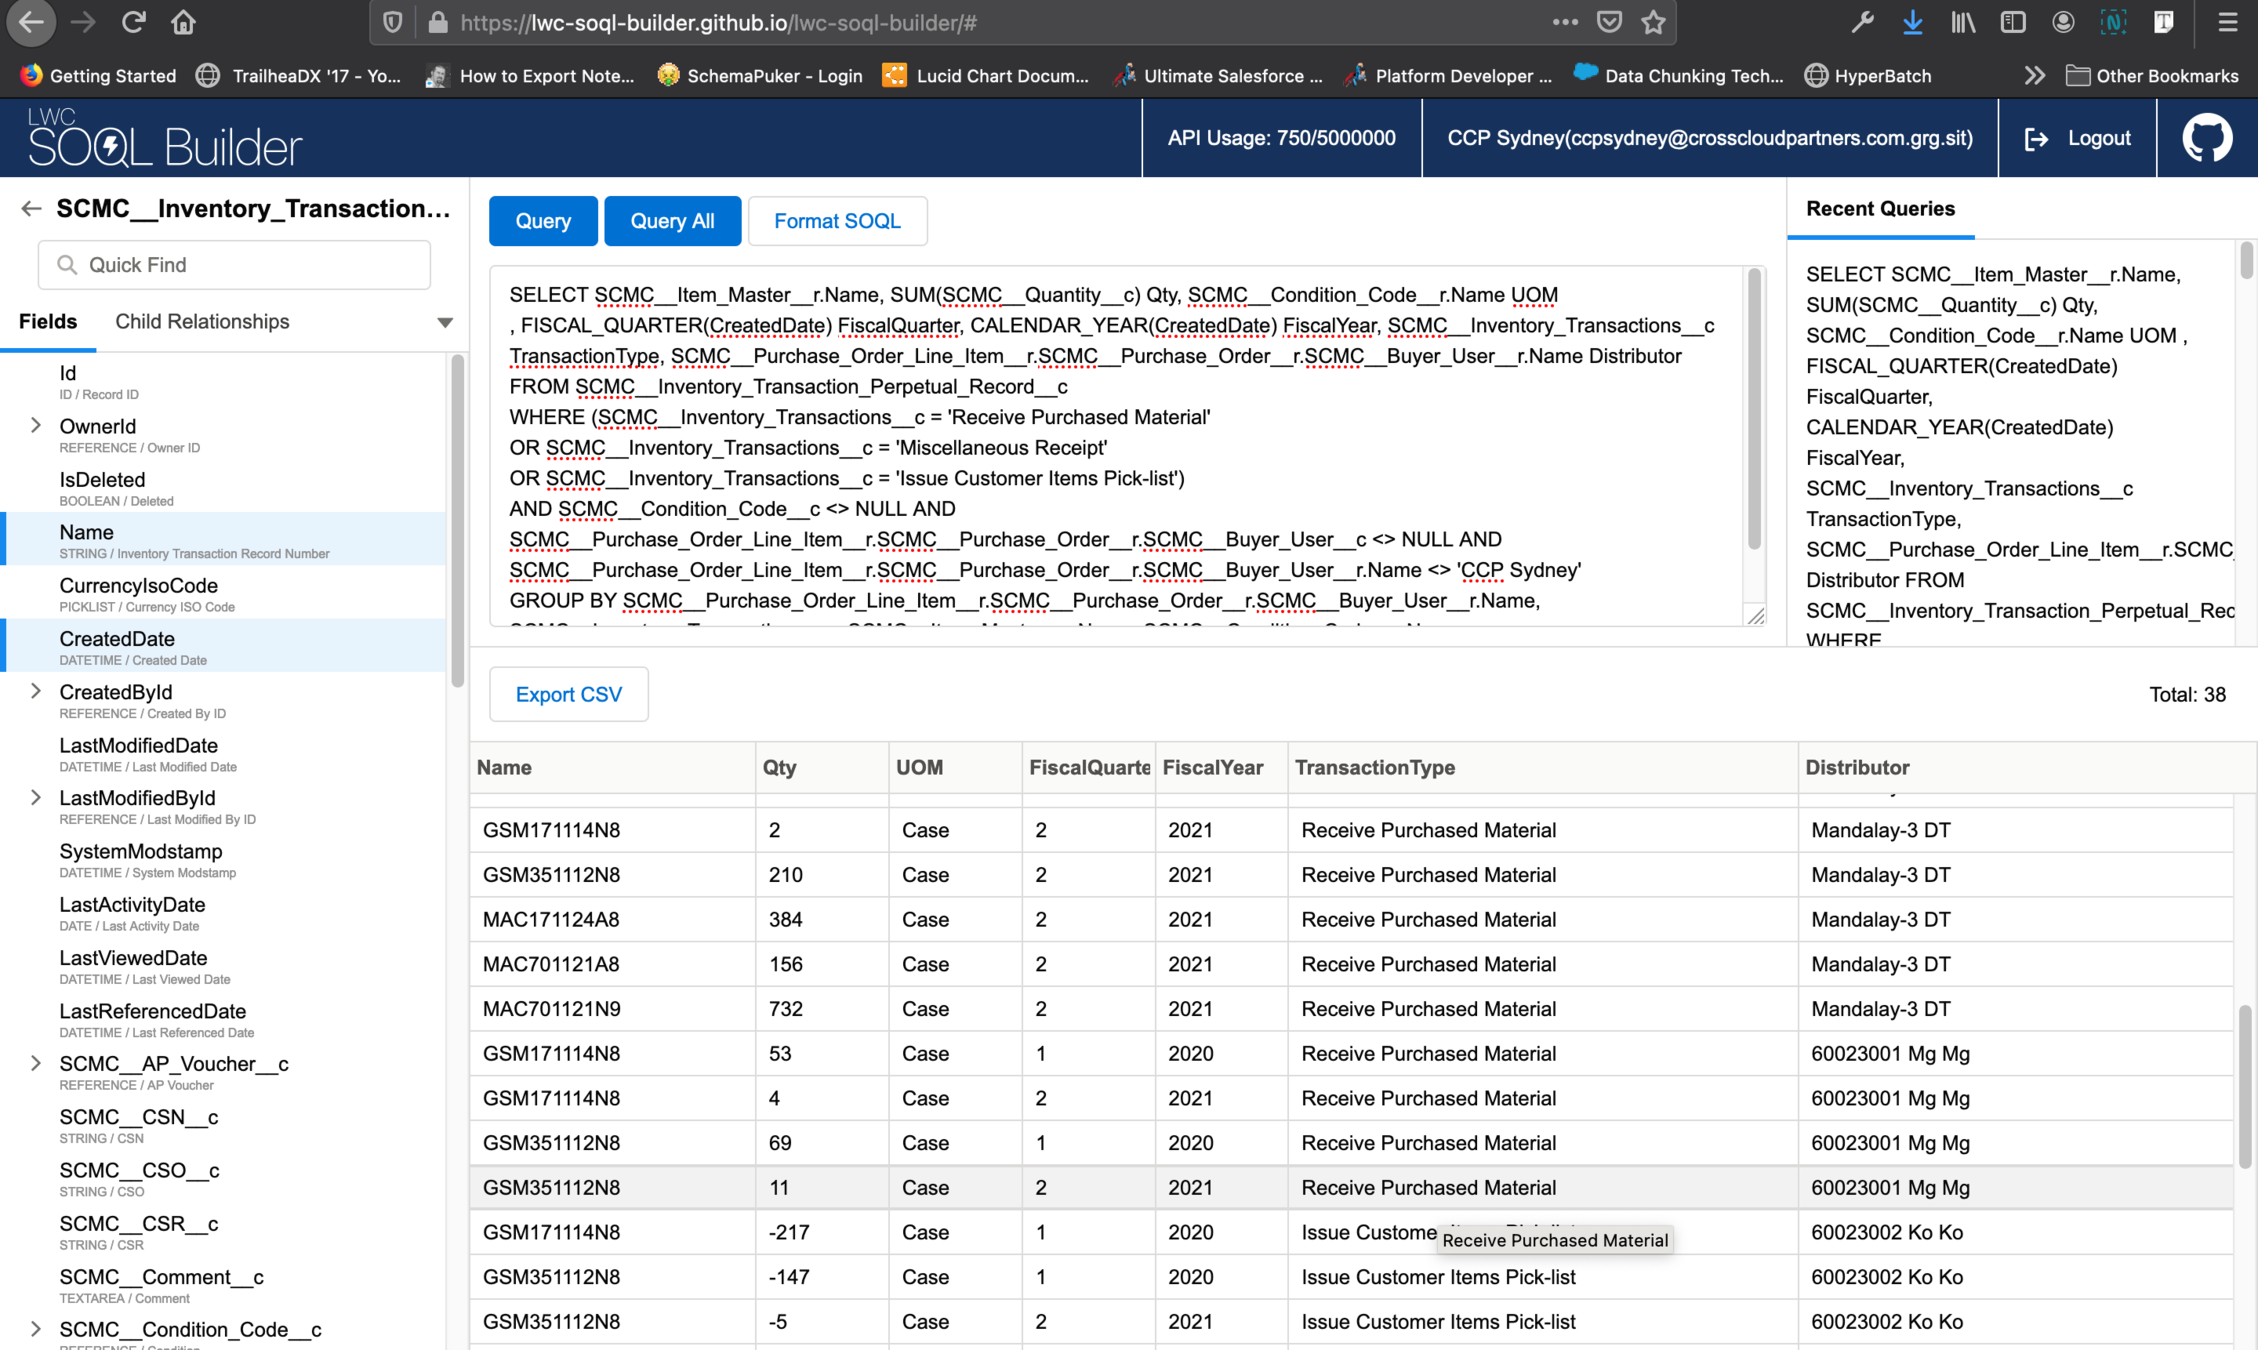2258x1350 pixels.
Task: Expand the SCMC__AP_Voucher__c field
Action: [36, 1064]
